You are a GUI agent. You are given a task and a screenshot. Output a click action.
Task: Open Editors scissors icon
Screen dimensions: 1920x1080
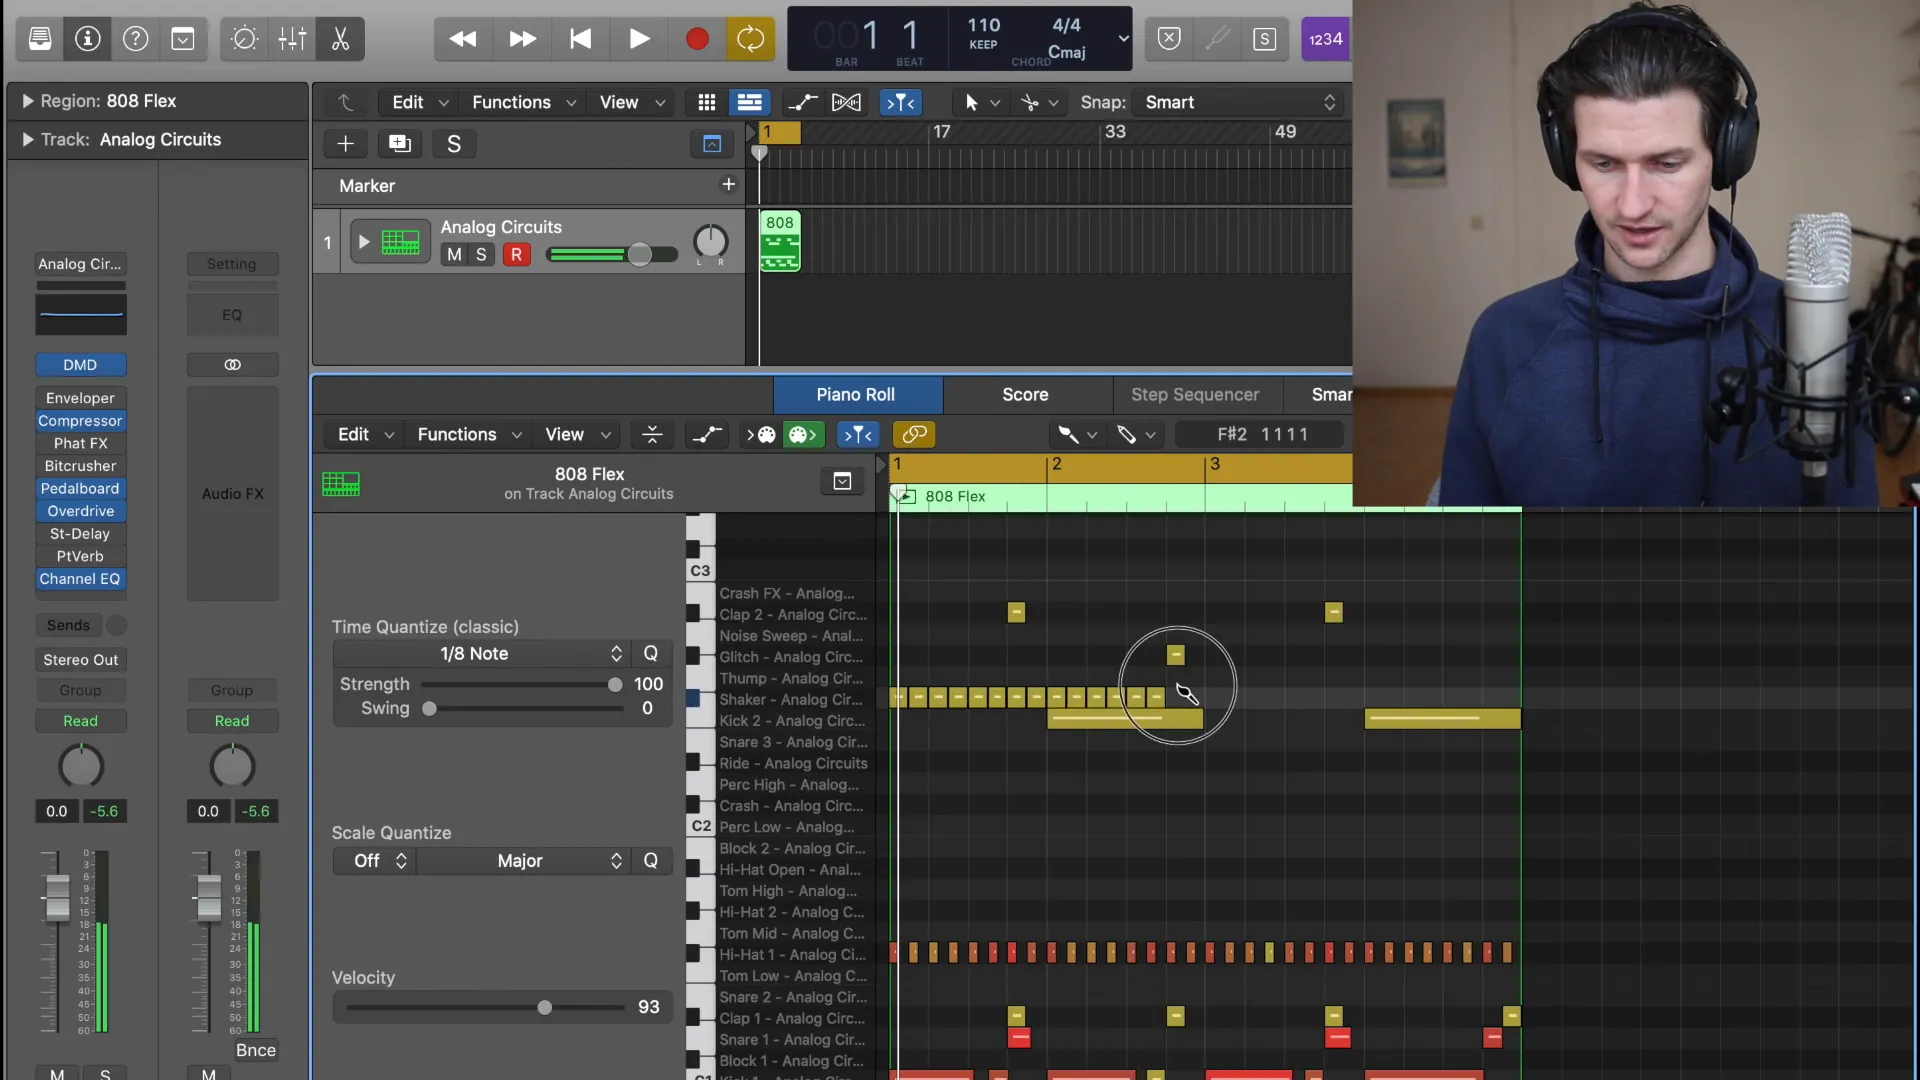coord(340,39)
